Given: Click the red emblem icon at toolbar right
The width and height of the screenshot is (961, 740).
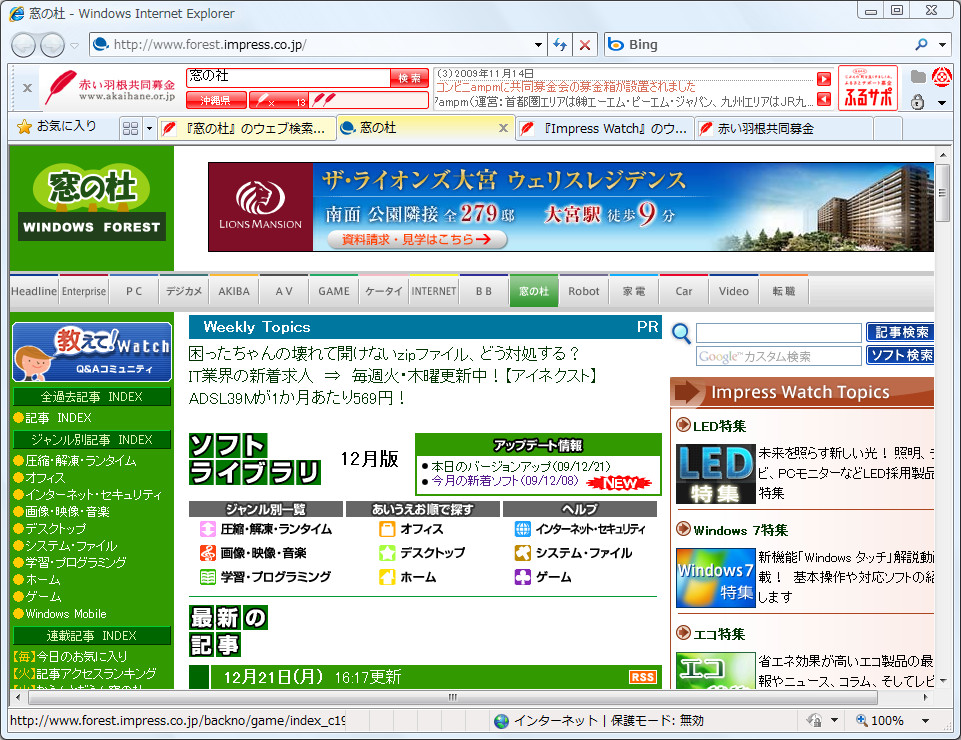Looking at the screenshot, I should [x=942, y=77].
